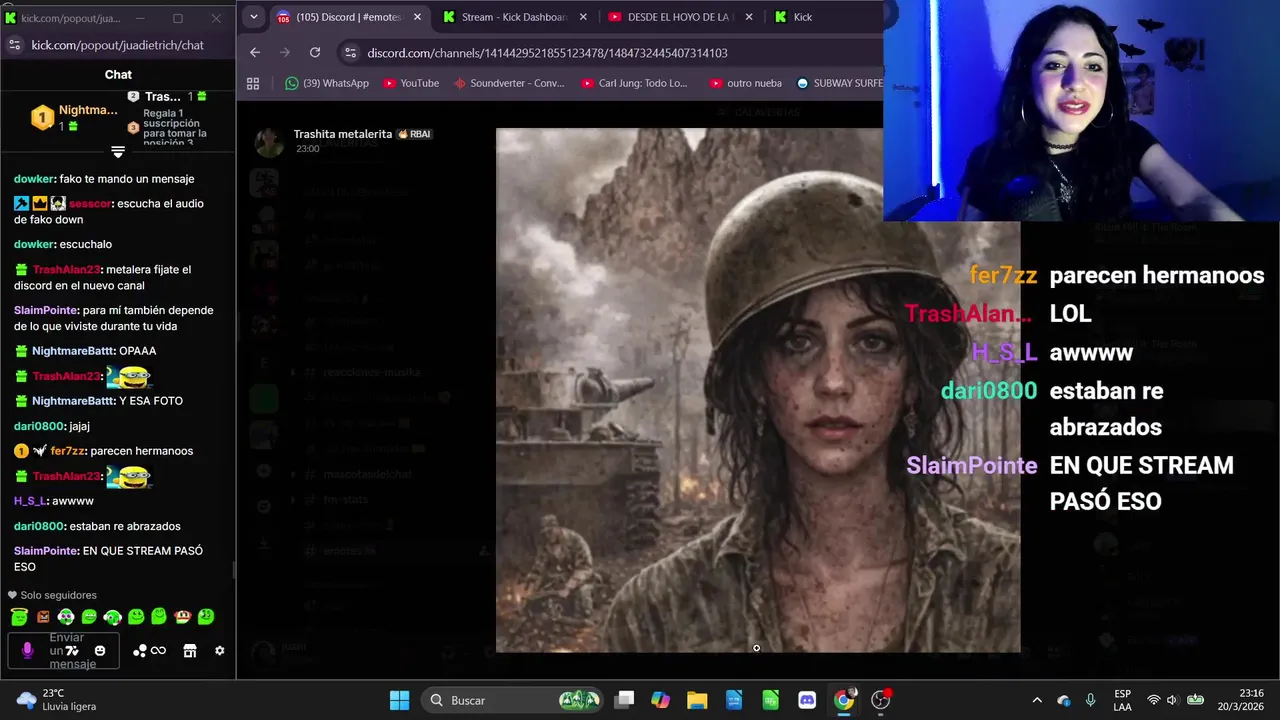Launch Copilot from the taskbar
Image resolution: width=1280 pixels, height=720 pixels.
click(660, 700)
